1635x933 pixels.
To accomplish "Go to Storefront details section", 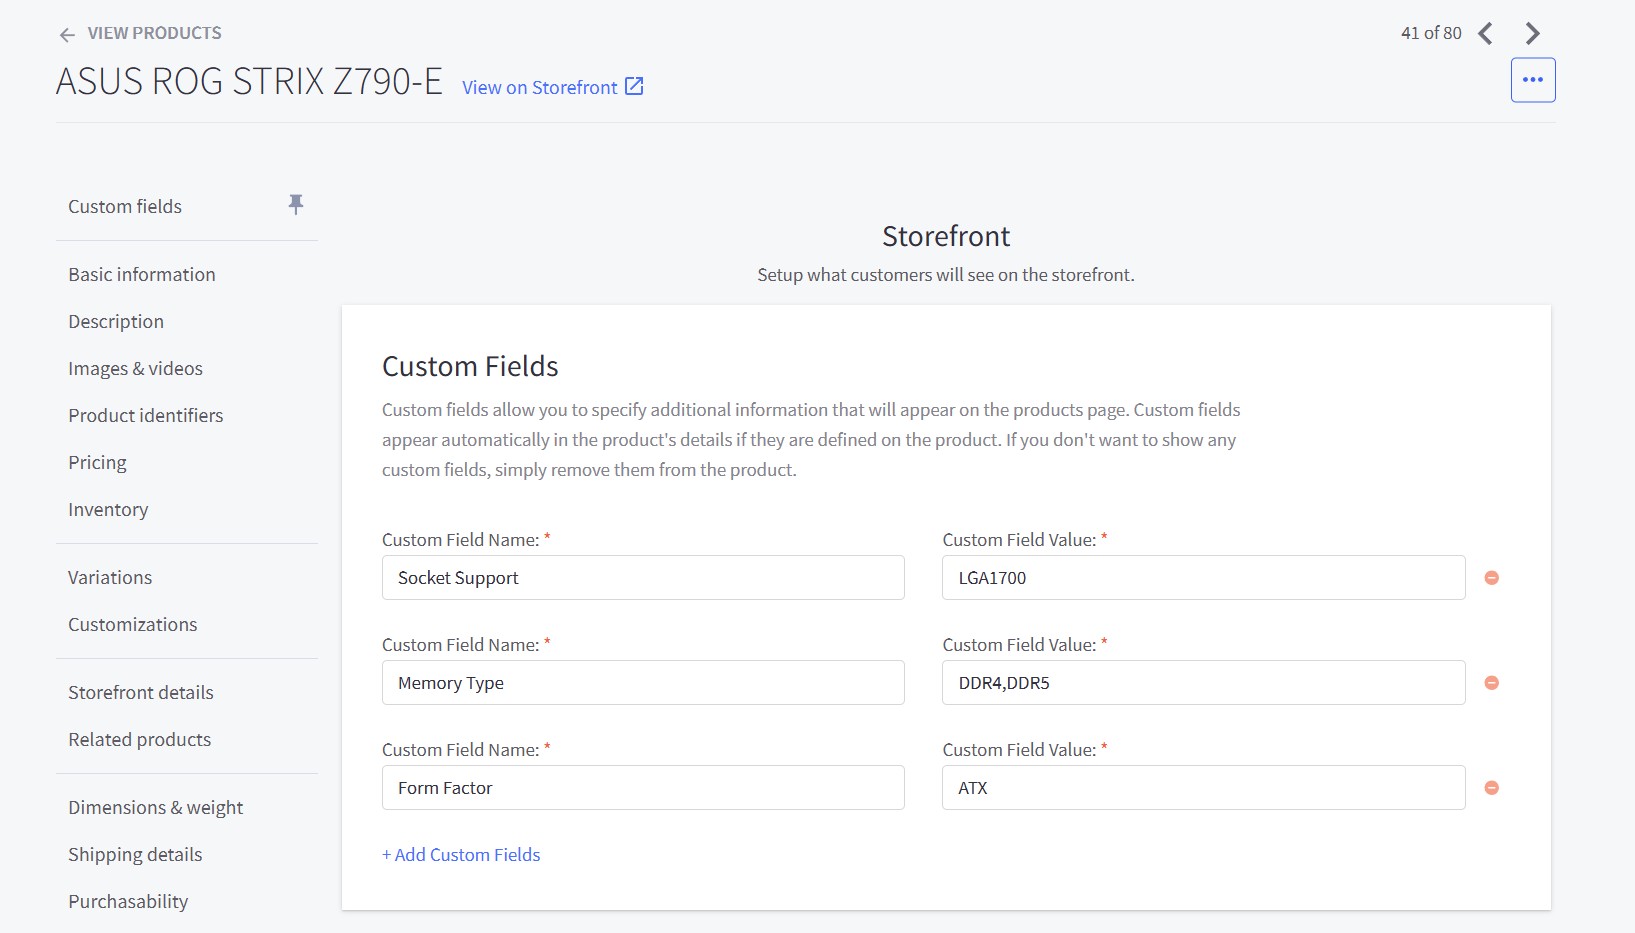I will [141, 693].
